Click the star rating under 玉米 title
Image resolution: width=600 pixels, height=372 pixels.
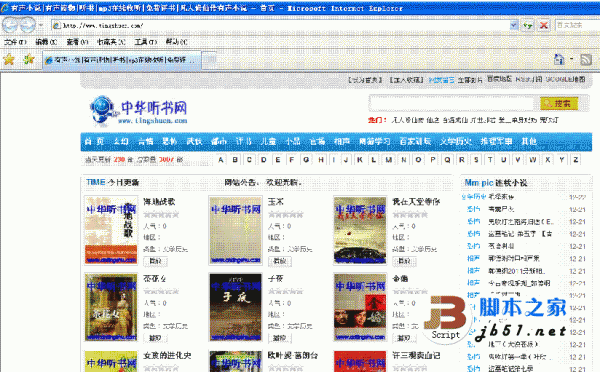coord(286,214)
